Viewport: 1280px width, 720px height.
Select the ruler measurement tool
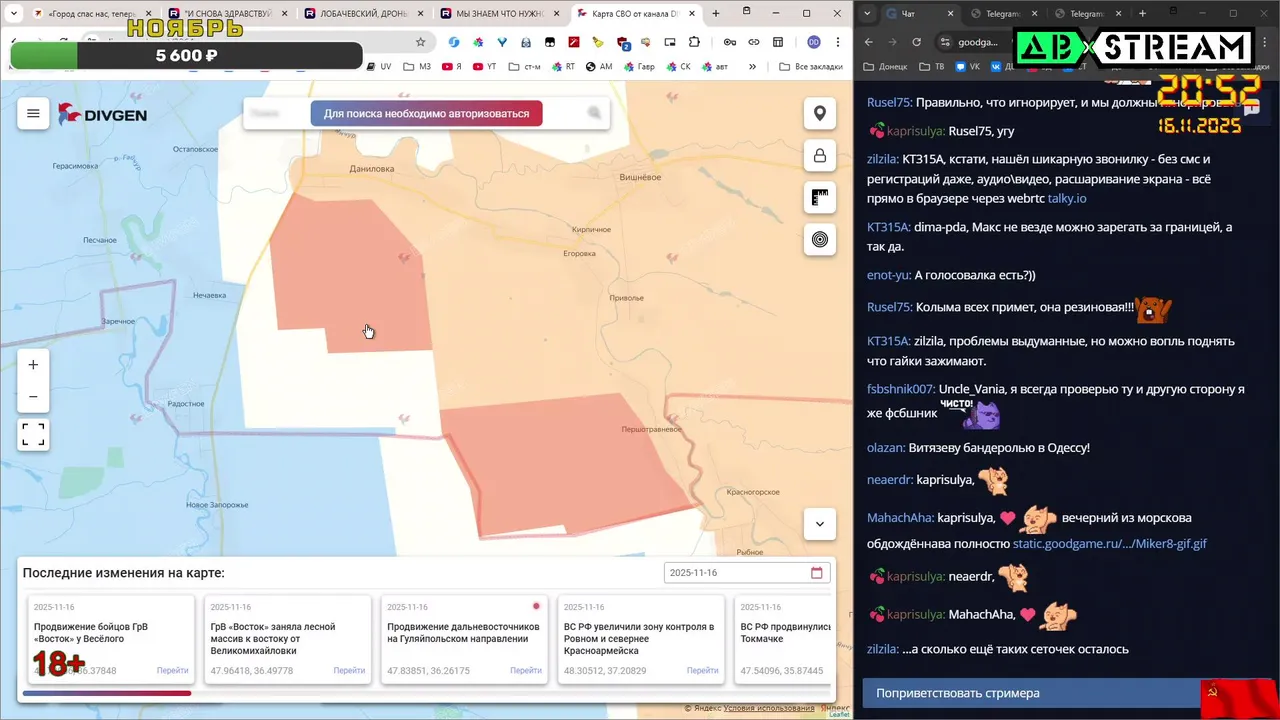click(820, 198)
